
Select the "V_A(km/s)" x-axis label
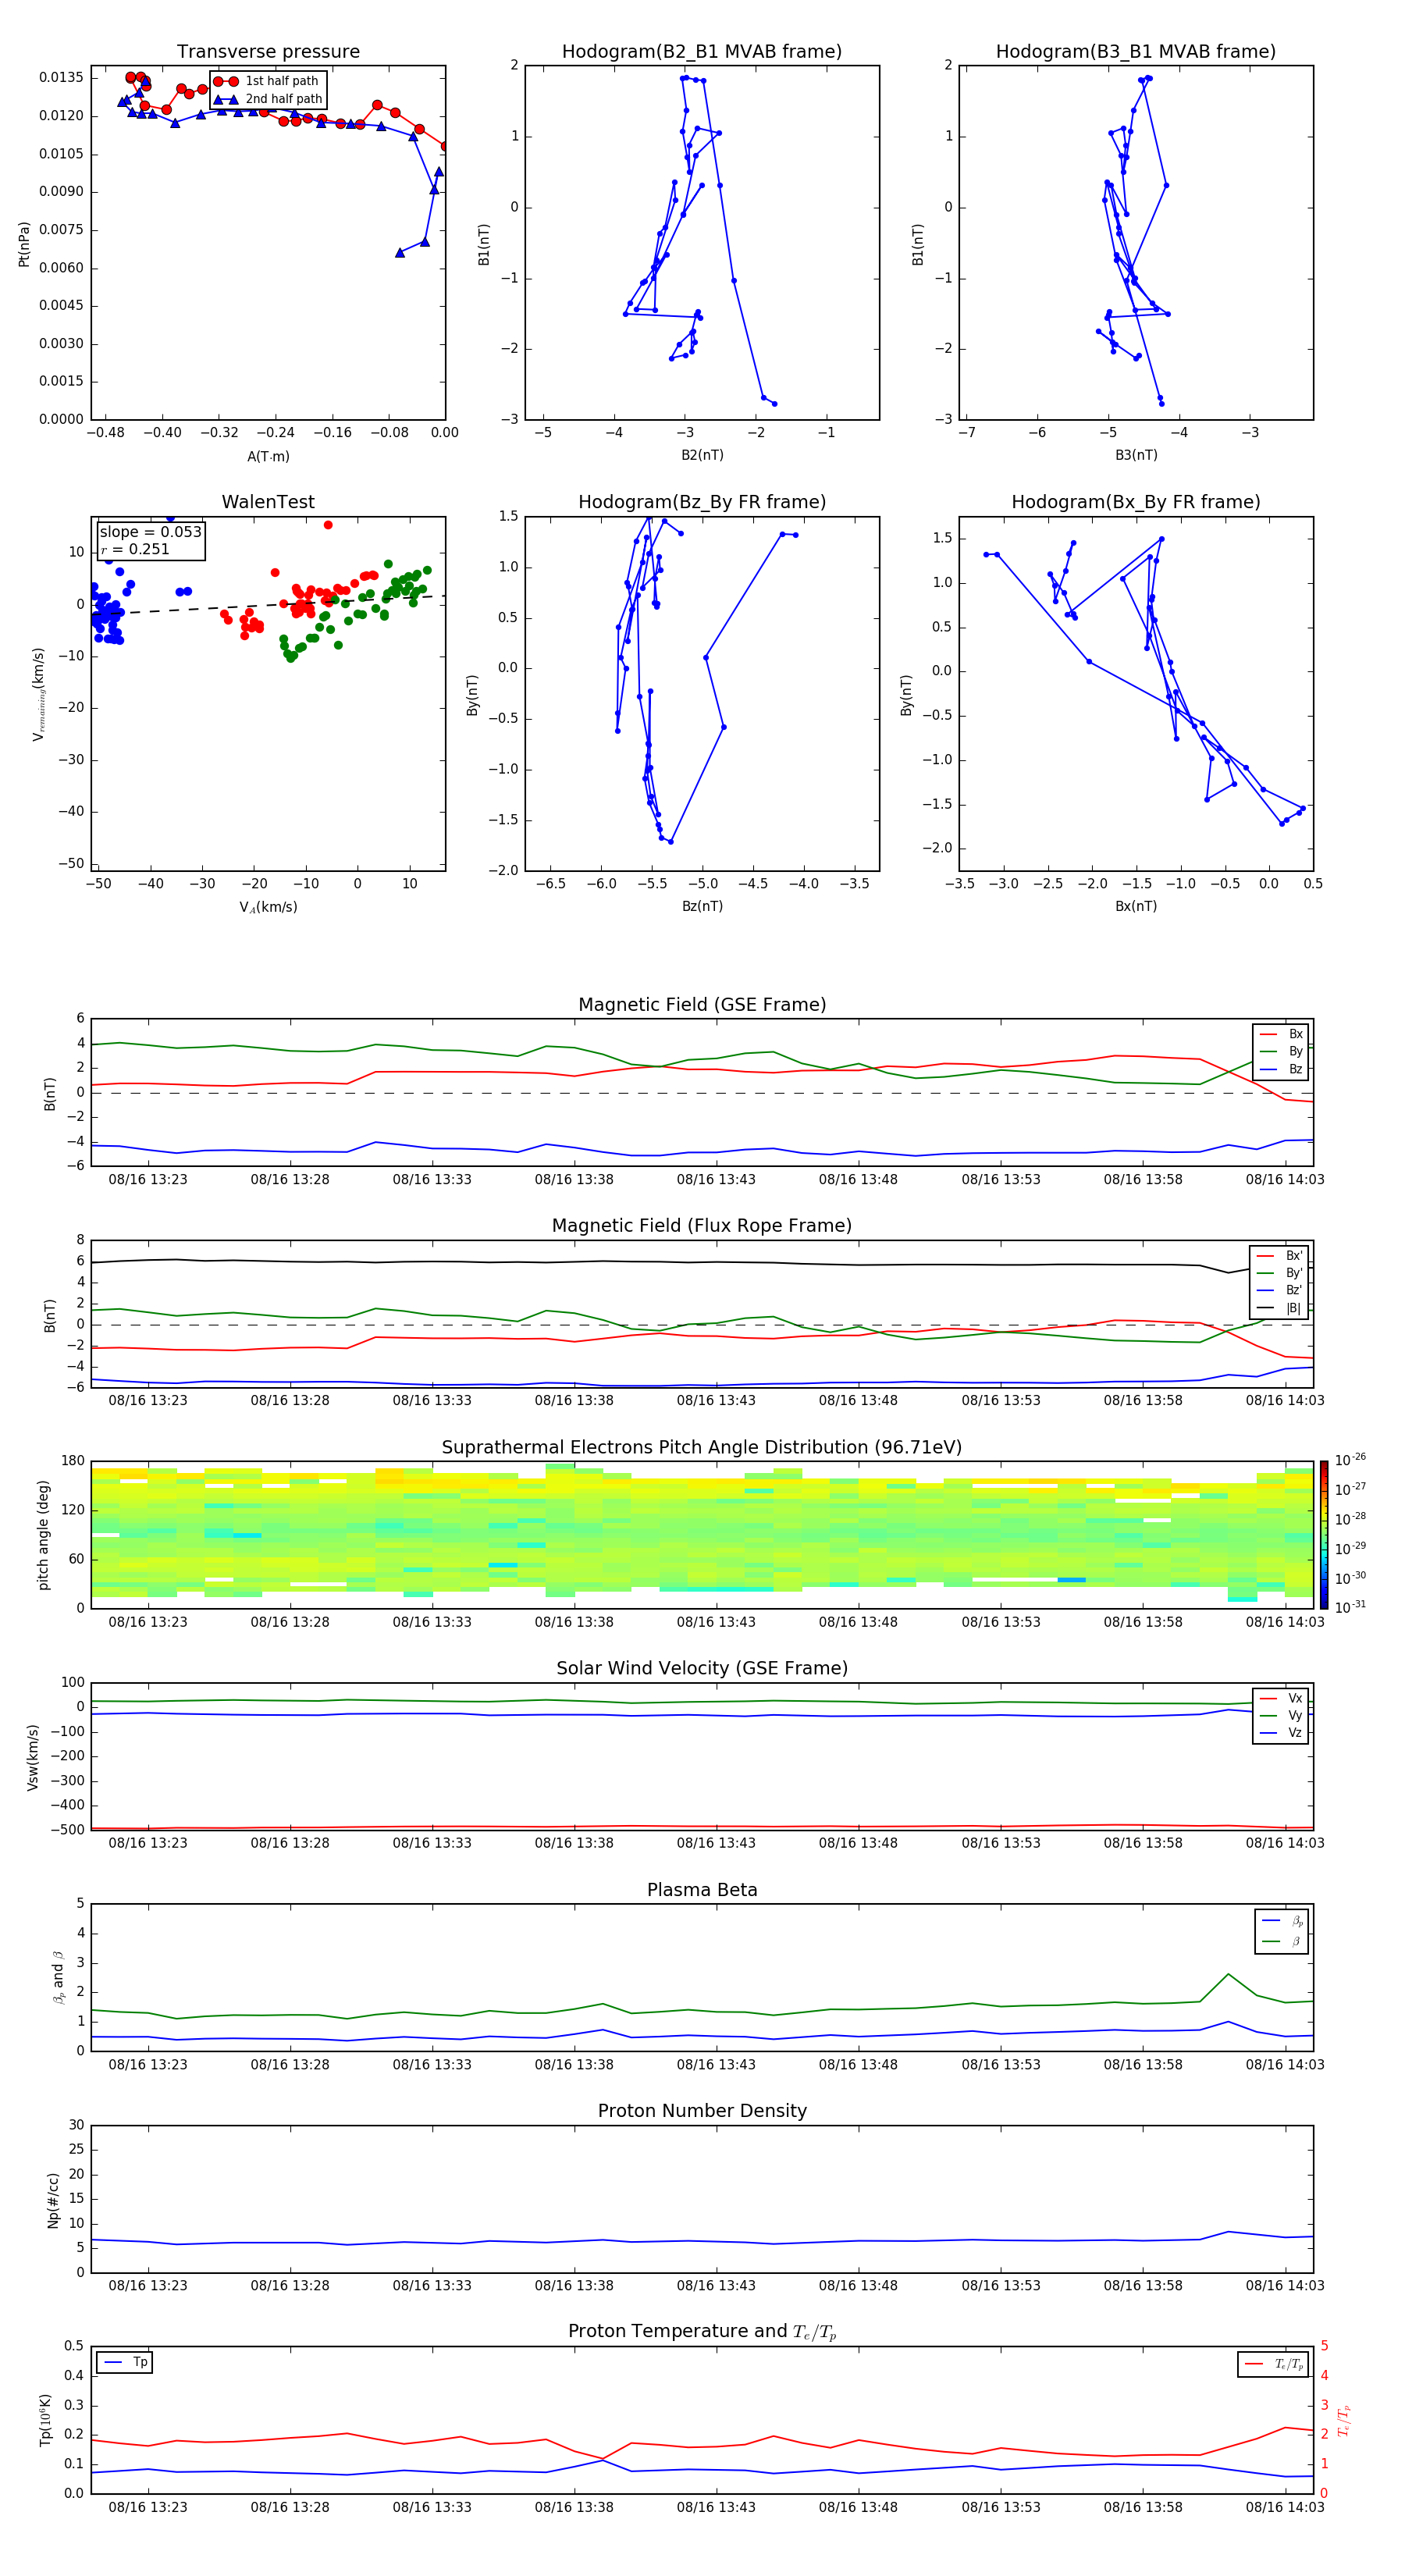(x=268, y=908)
